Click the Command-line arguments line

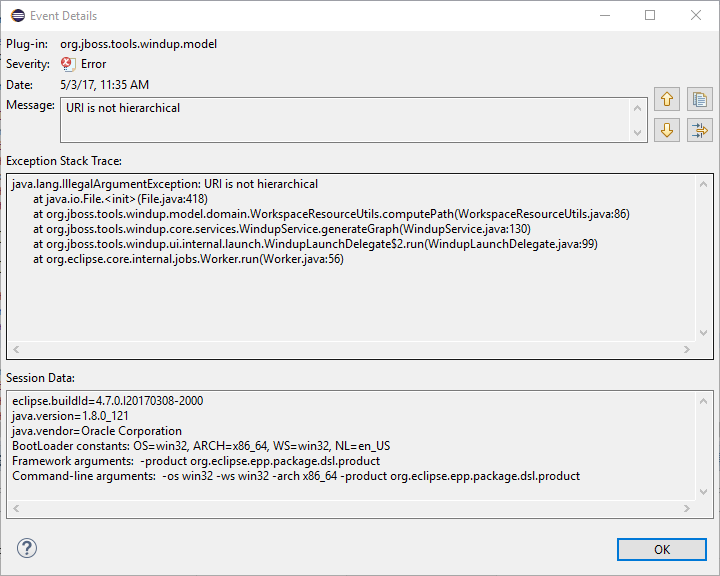coord(296,476)
